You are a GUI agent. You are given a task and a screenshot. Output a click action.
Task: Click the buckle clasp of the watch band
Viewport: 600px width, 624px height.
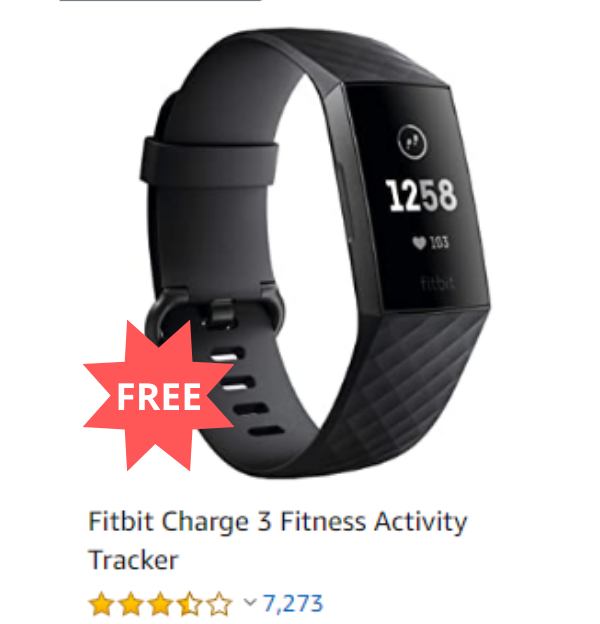(x=217, y=312)
